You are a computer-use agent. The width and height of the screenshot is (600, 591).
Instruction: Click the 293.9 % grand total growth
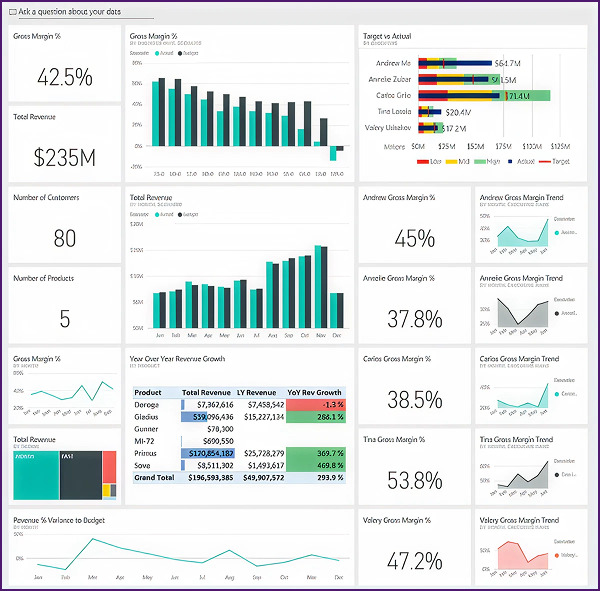click(330, 478)
